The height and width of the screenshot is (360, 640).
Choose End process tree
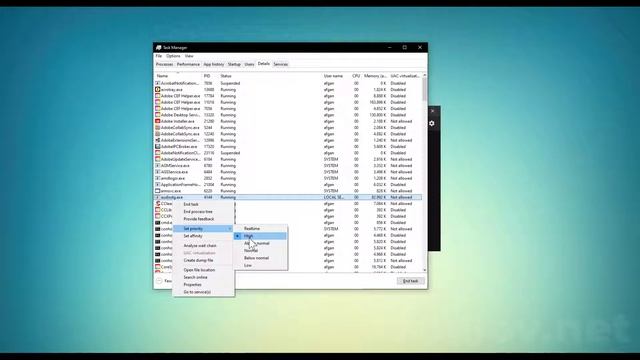tap(203, 211)
